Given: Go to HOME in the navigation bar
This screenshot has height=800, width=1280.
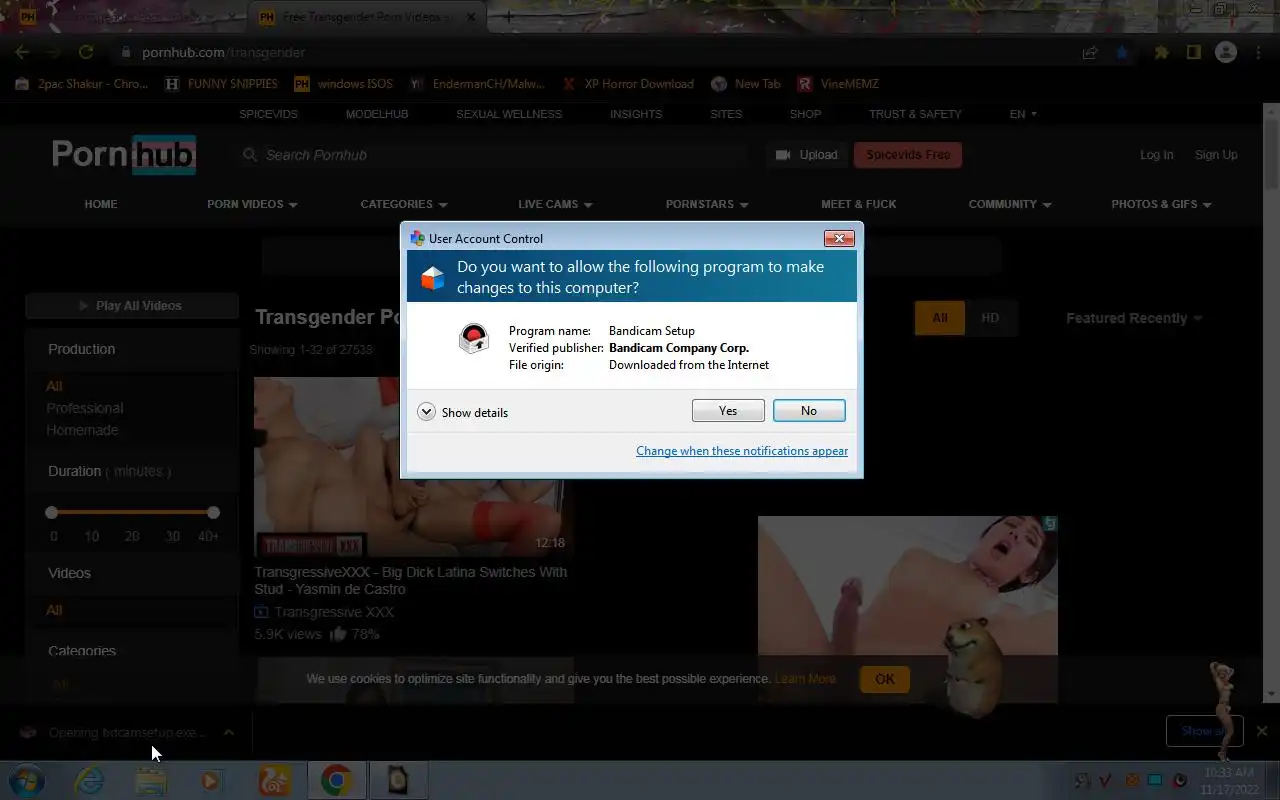Looking at the screenshot, I should (101, 204).
